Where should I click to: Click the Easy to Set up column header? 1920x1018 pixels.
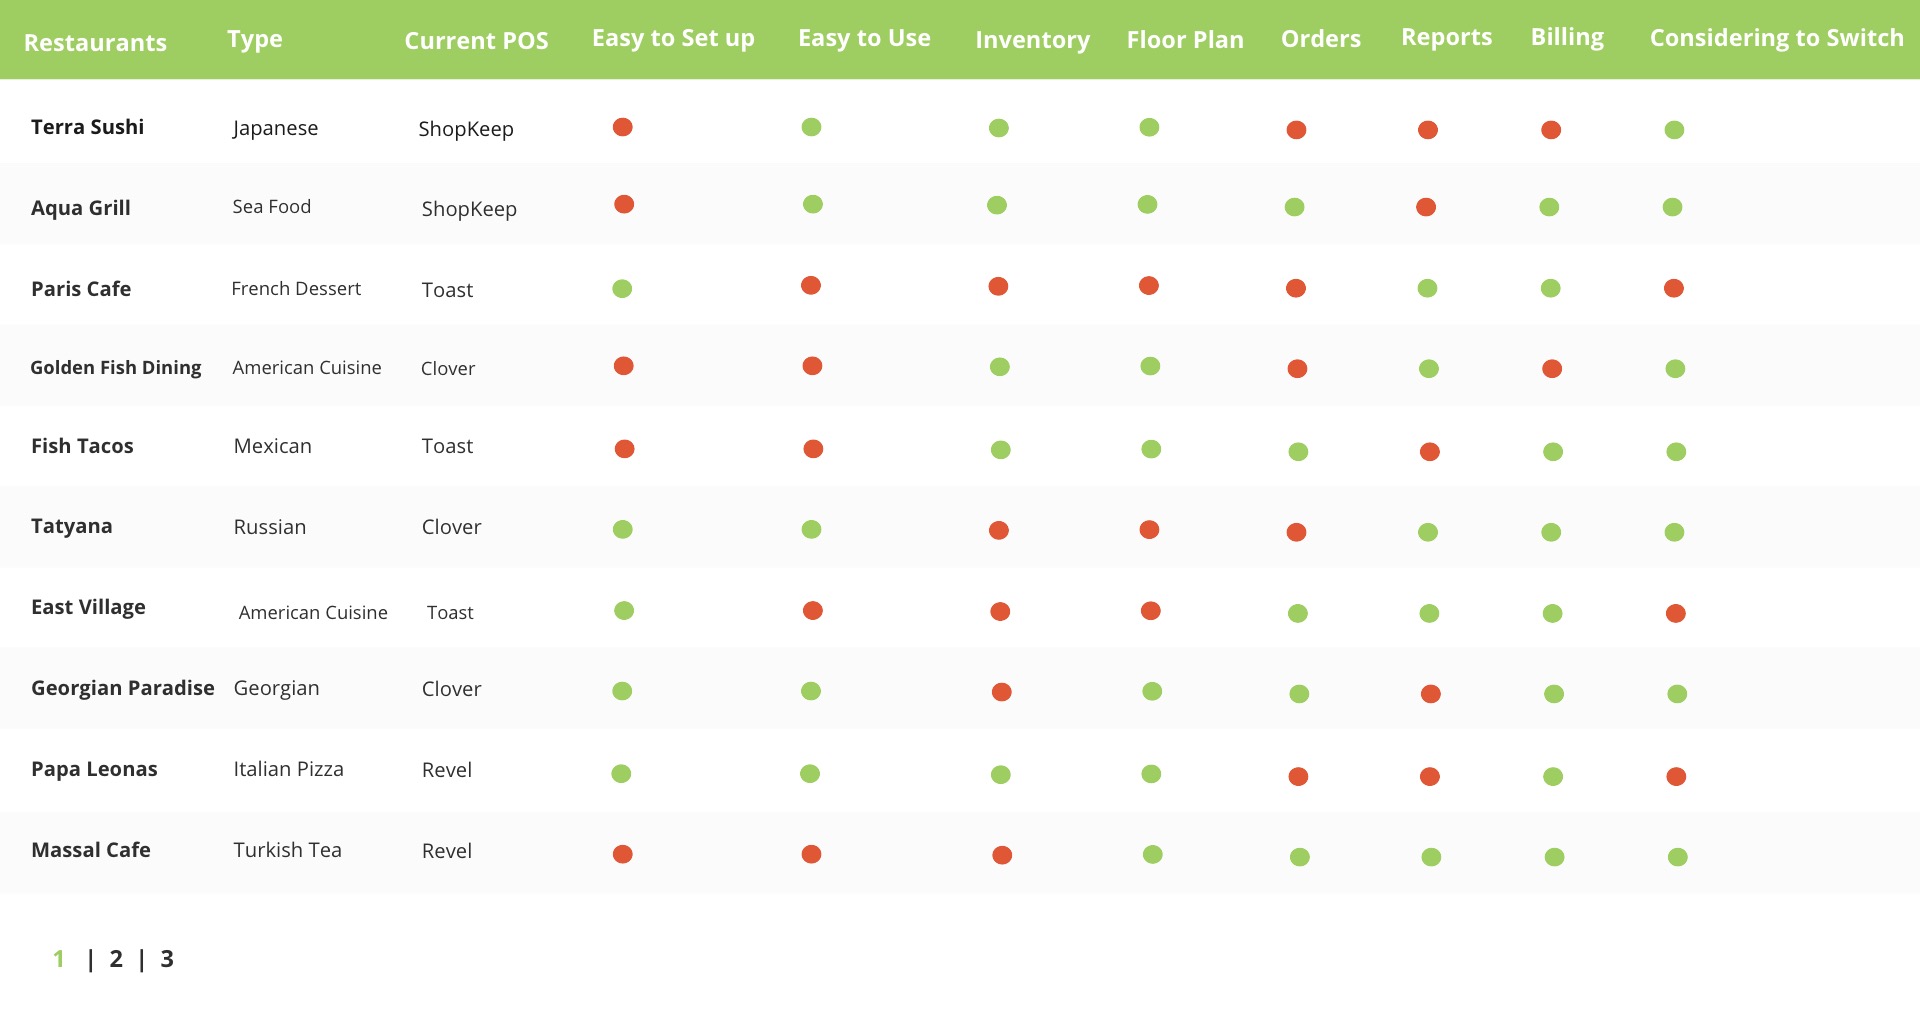click(673, 38)
